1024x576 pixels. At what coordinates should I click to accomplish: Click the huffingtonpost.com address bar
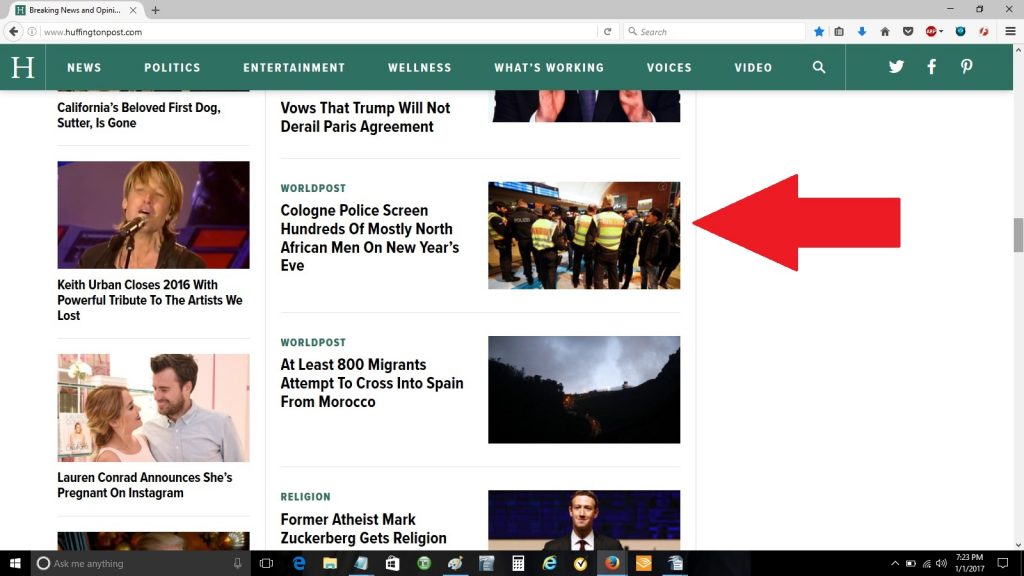[x=319, y=31]
